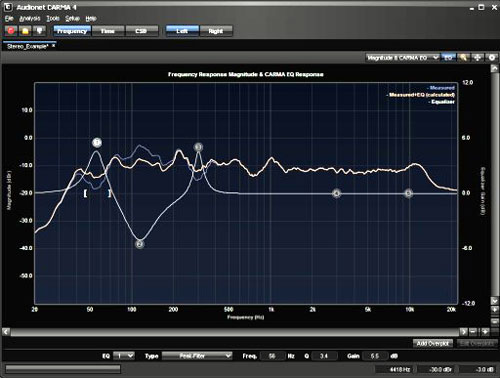500x378 pixels.
Task: Click the red record measurement icon
Action: coord(11,31)
